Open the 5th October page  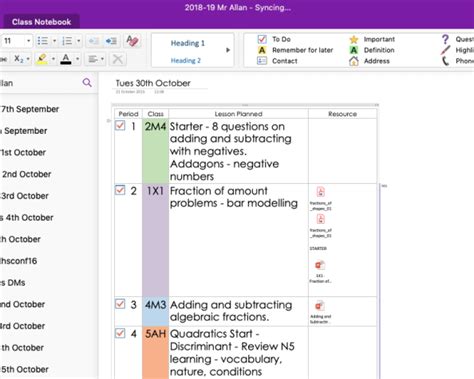coord(25,369)
